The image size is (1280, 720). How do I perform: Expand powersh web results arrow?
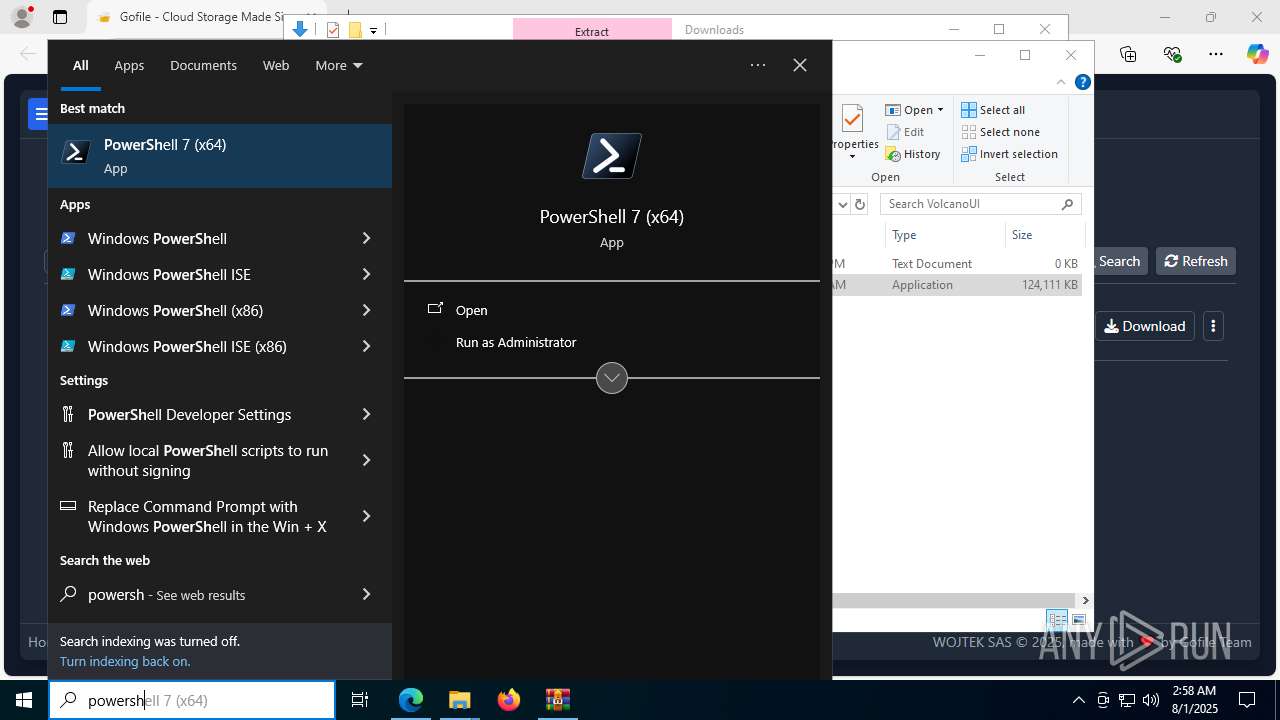pyautogui.click(x=366, y=594)
